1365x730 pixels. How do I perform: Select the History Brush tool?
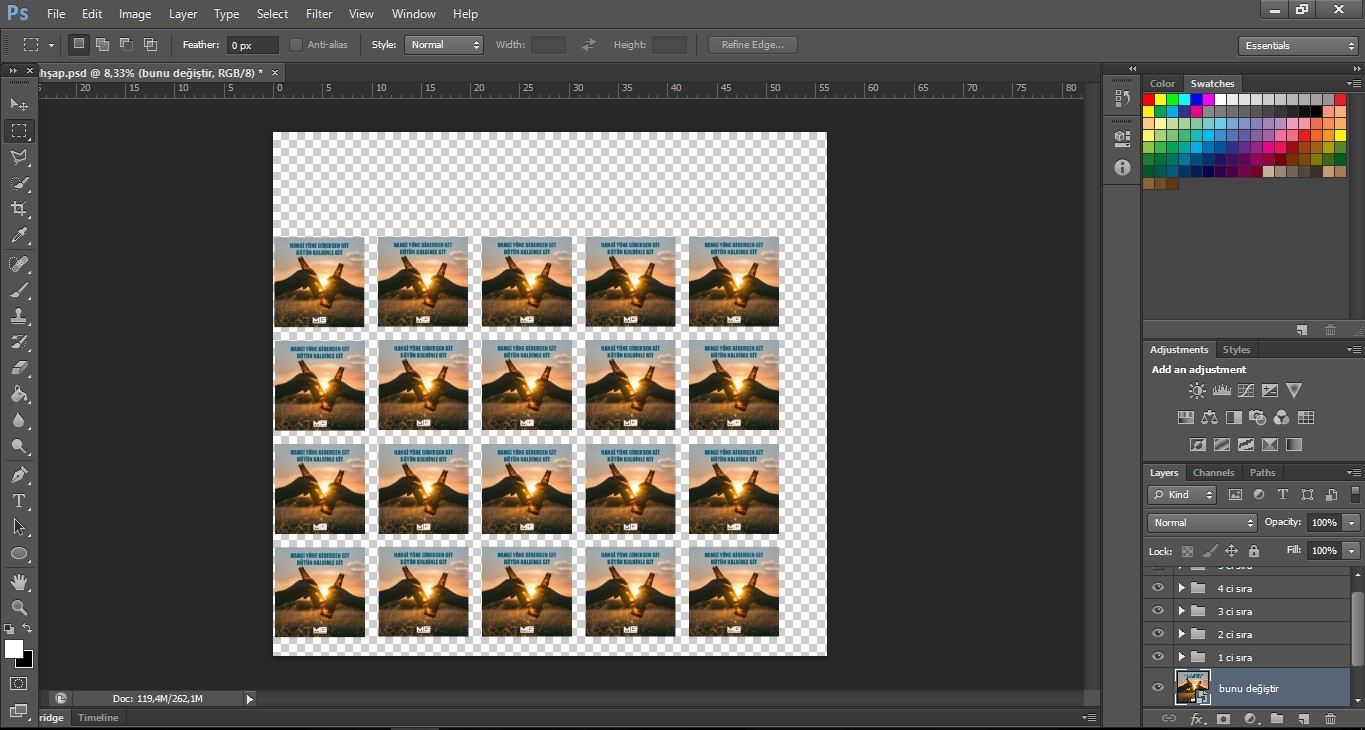click(x=19, y=342)
